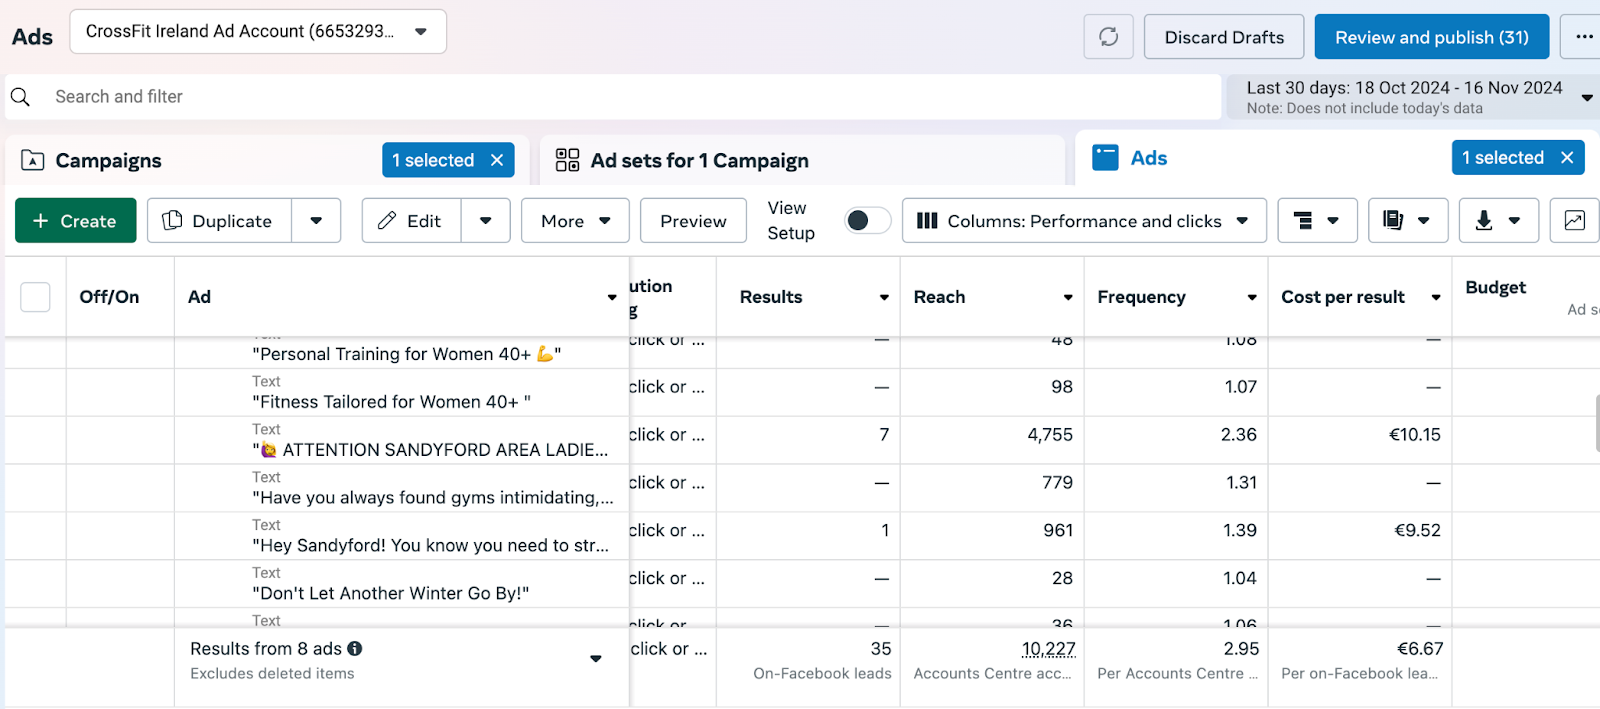Viewport: 1600px width, 709px height.
Task: Select the Have you always found gyms ad
Action: pos(432,498)
